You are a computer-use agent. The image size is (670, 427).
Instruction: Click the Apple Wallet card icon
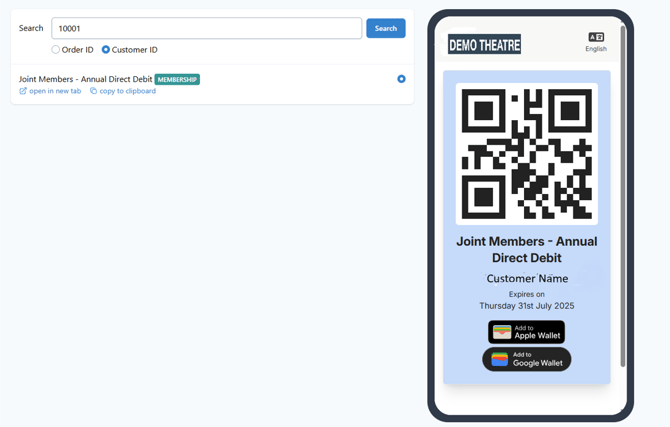point(502,332)
